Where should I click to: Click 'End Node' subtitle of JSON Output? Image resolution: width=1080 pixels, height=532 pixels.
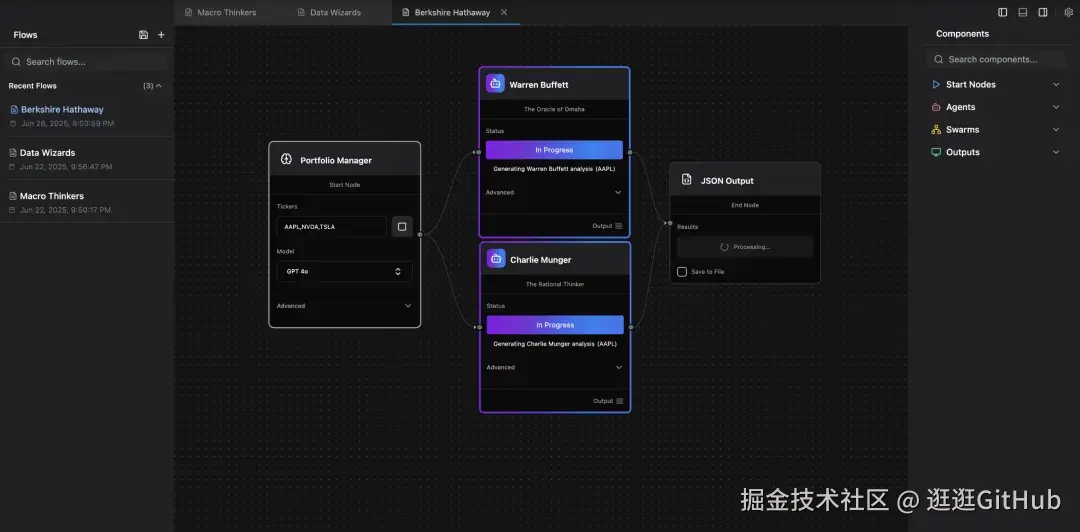click(745, 205)
